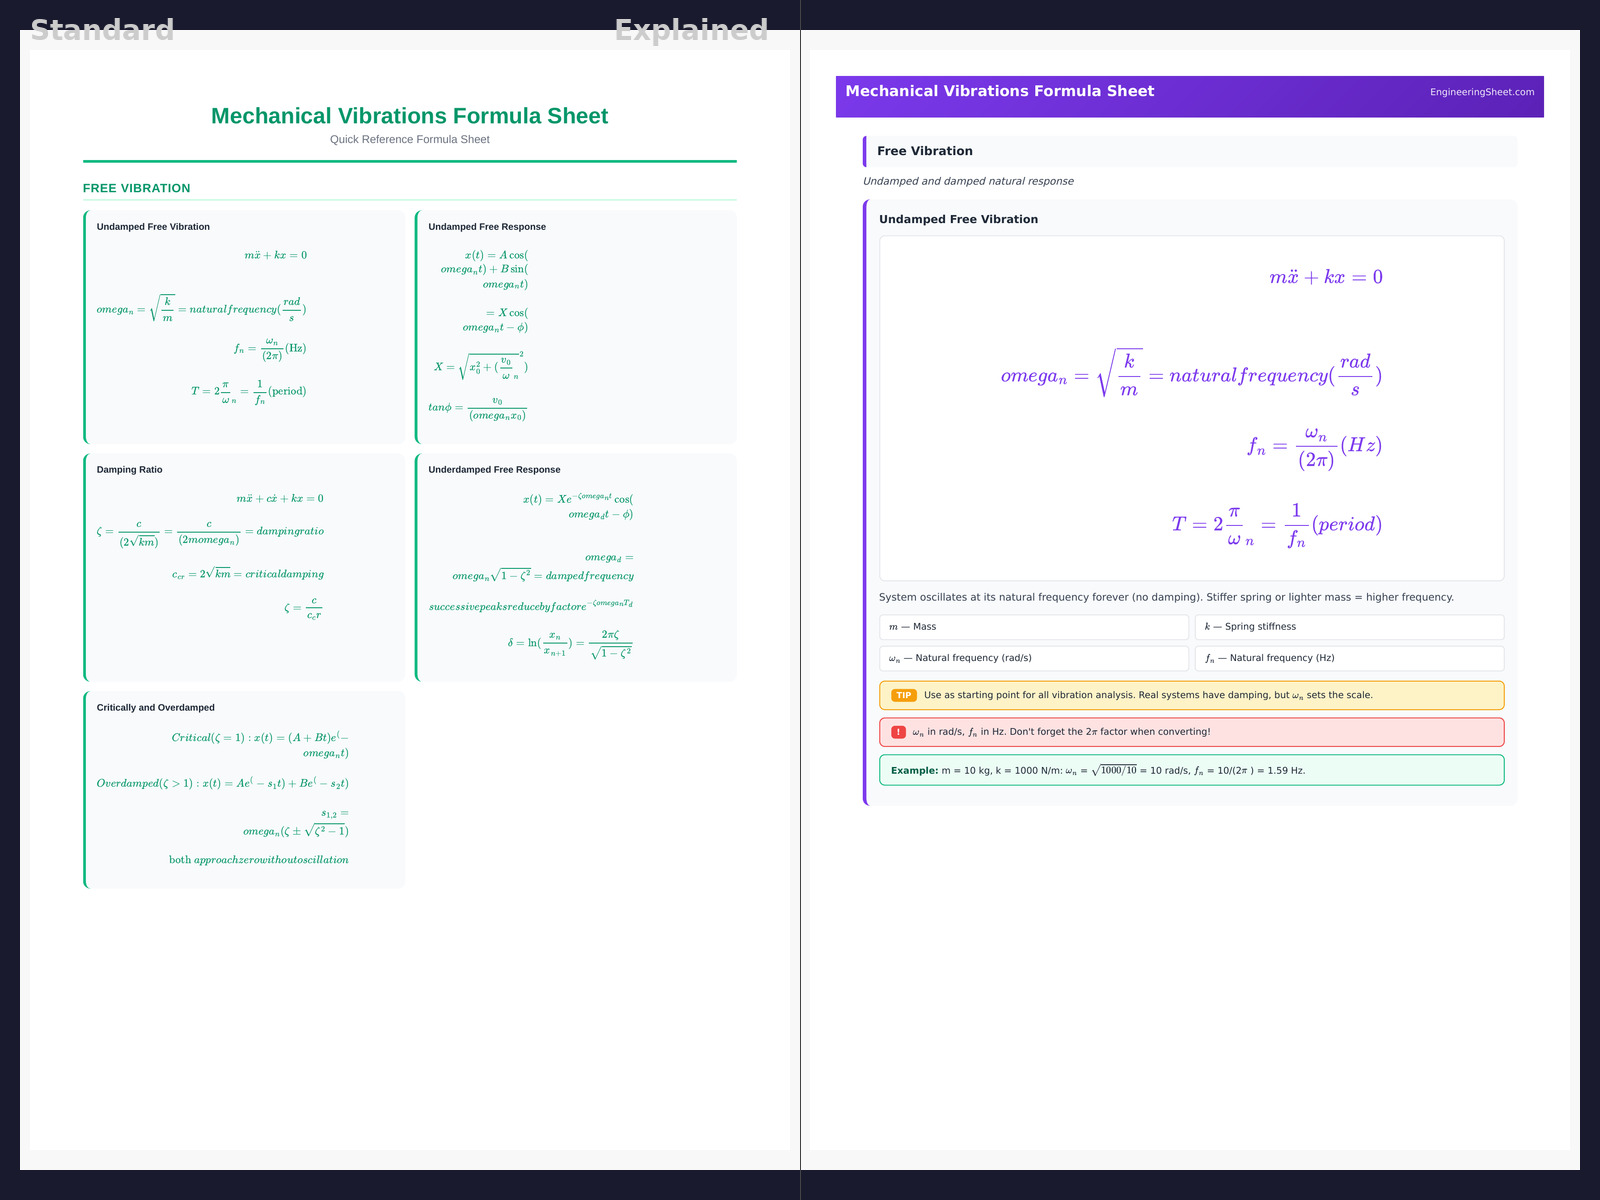The image size is (1600, 1200).
Task: Click the purple banner sheet title
Action: pos(999,91)
